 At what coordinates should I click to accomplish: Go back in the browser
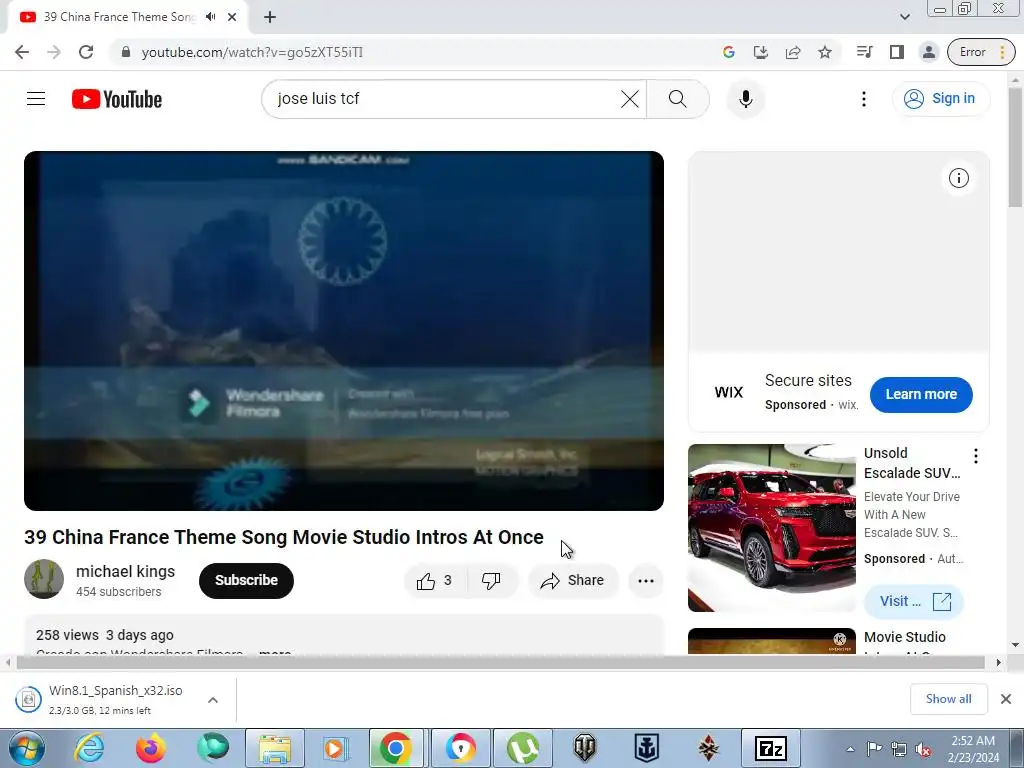(22, 52)
